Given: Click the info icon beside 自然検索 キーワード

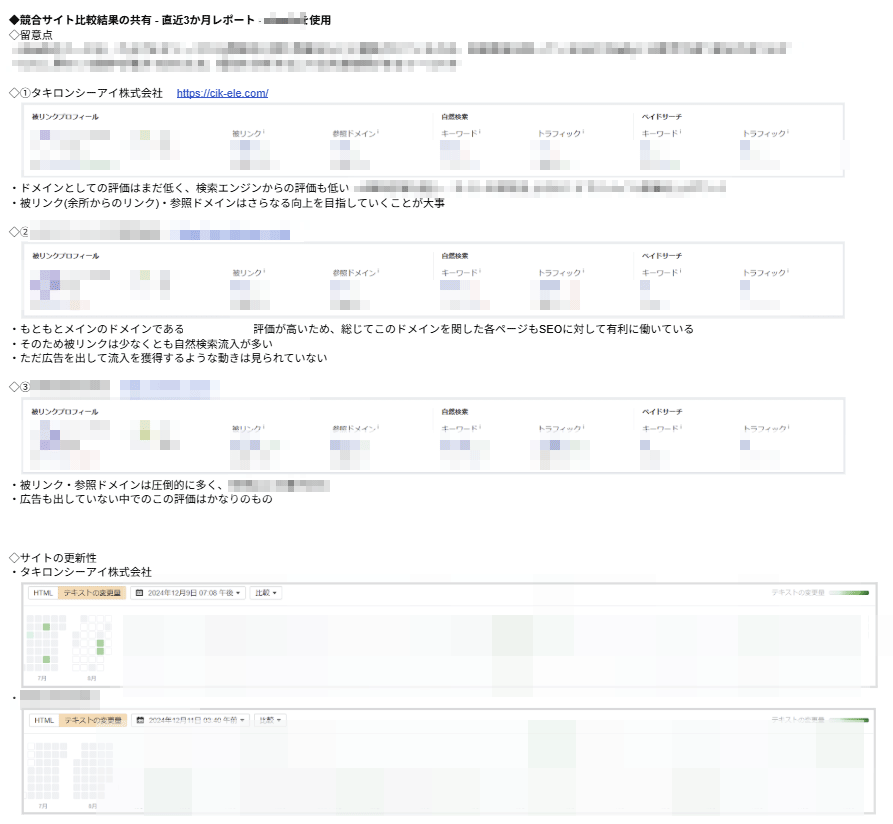Looking at the screenshot, I should (x=482, y=132).
